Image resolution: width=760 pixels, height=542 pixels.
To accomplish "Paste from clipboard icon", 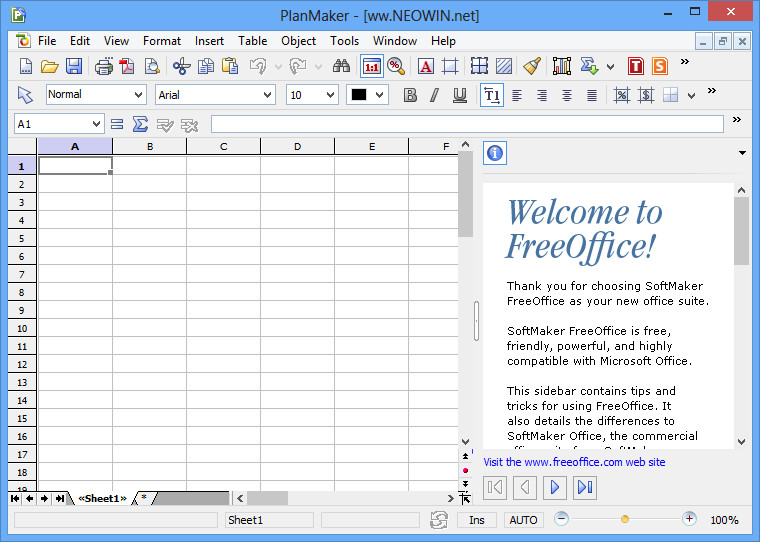I will 230,66.
